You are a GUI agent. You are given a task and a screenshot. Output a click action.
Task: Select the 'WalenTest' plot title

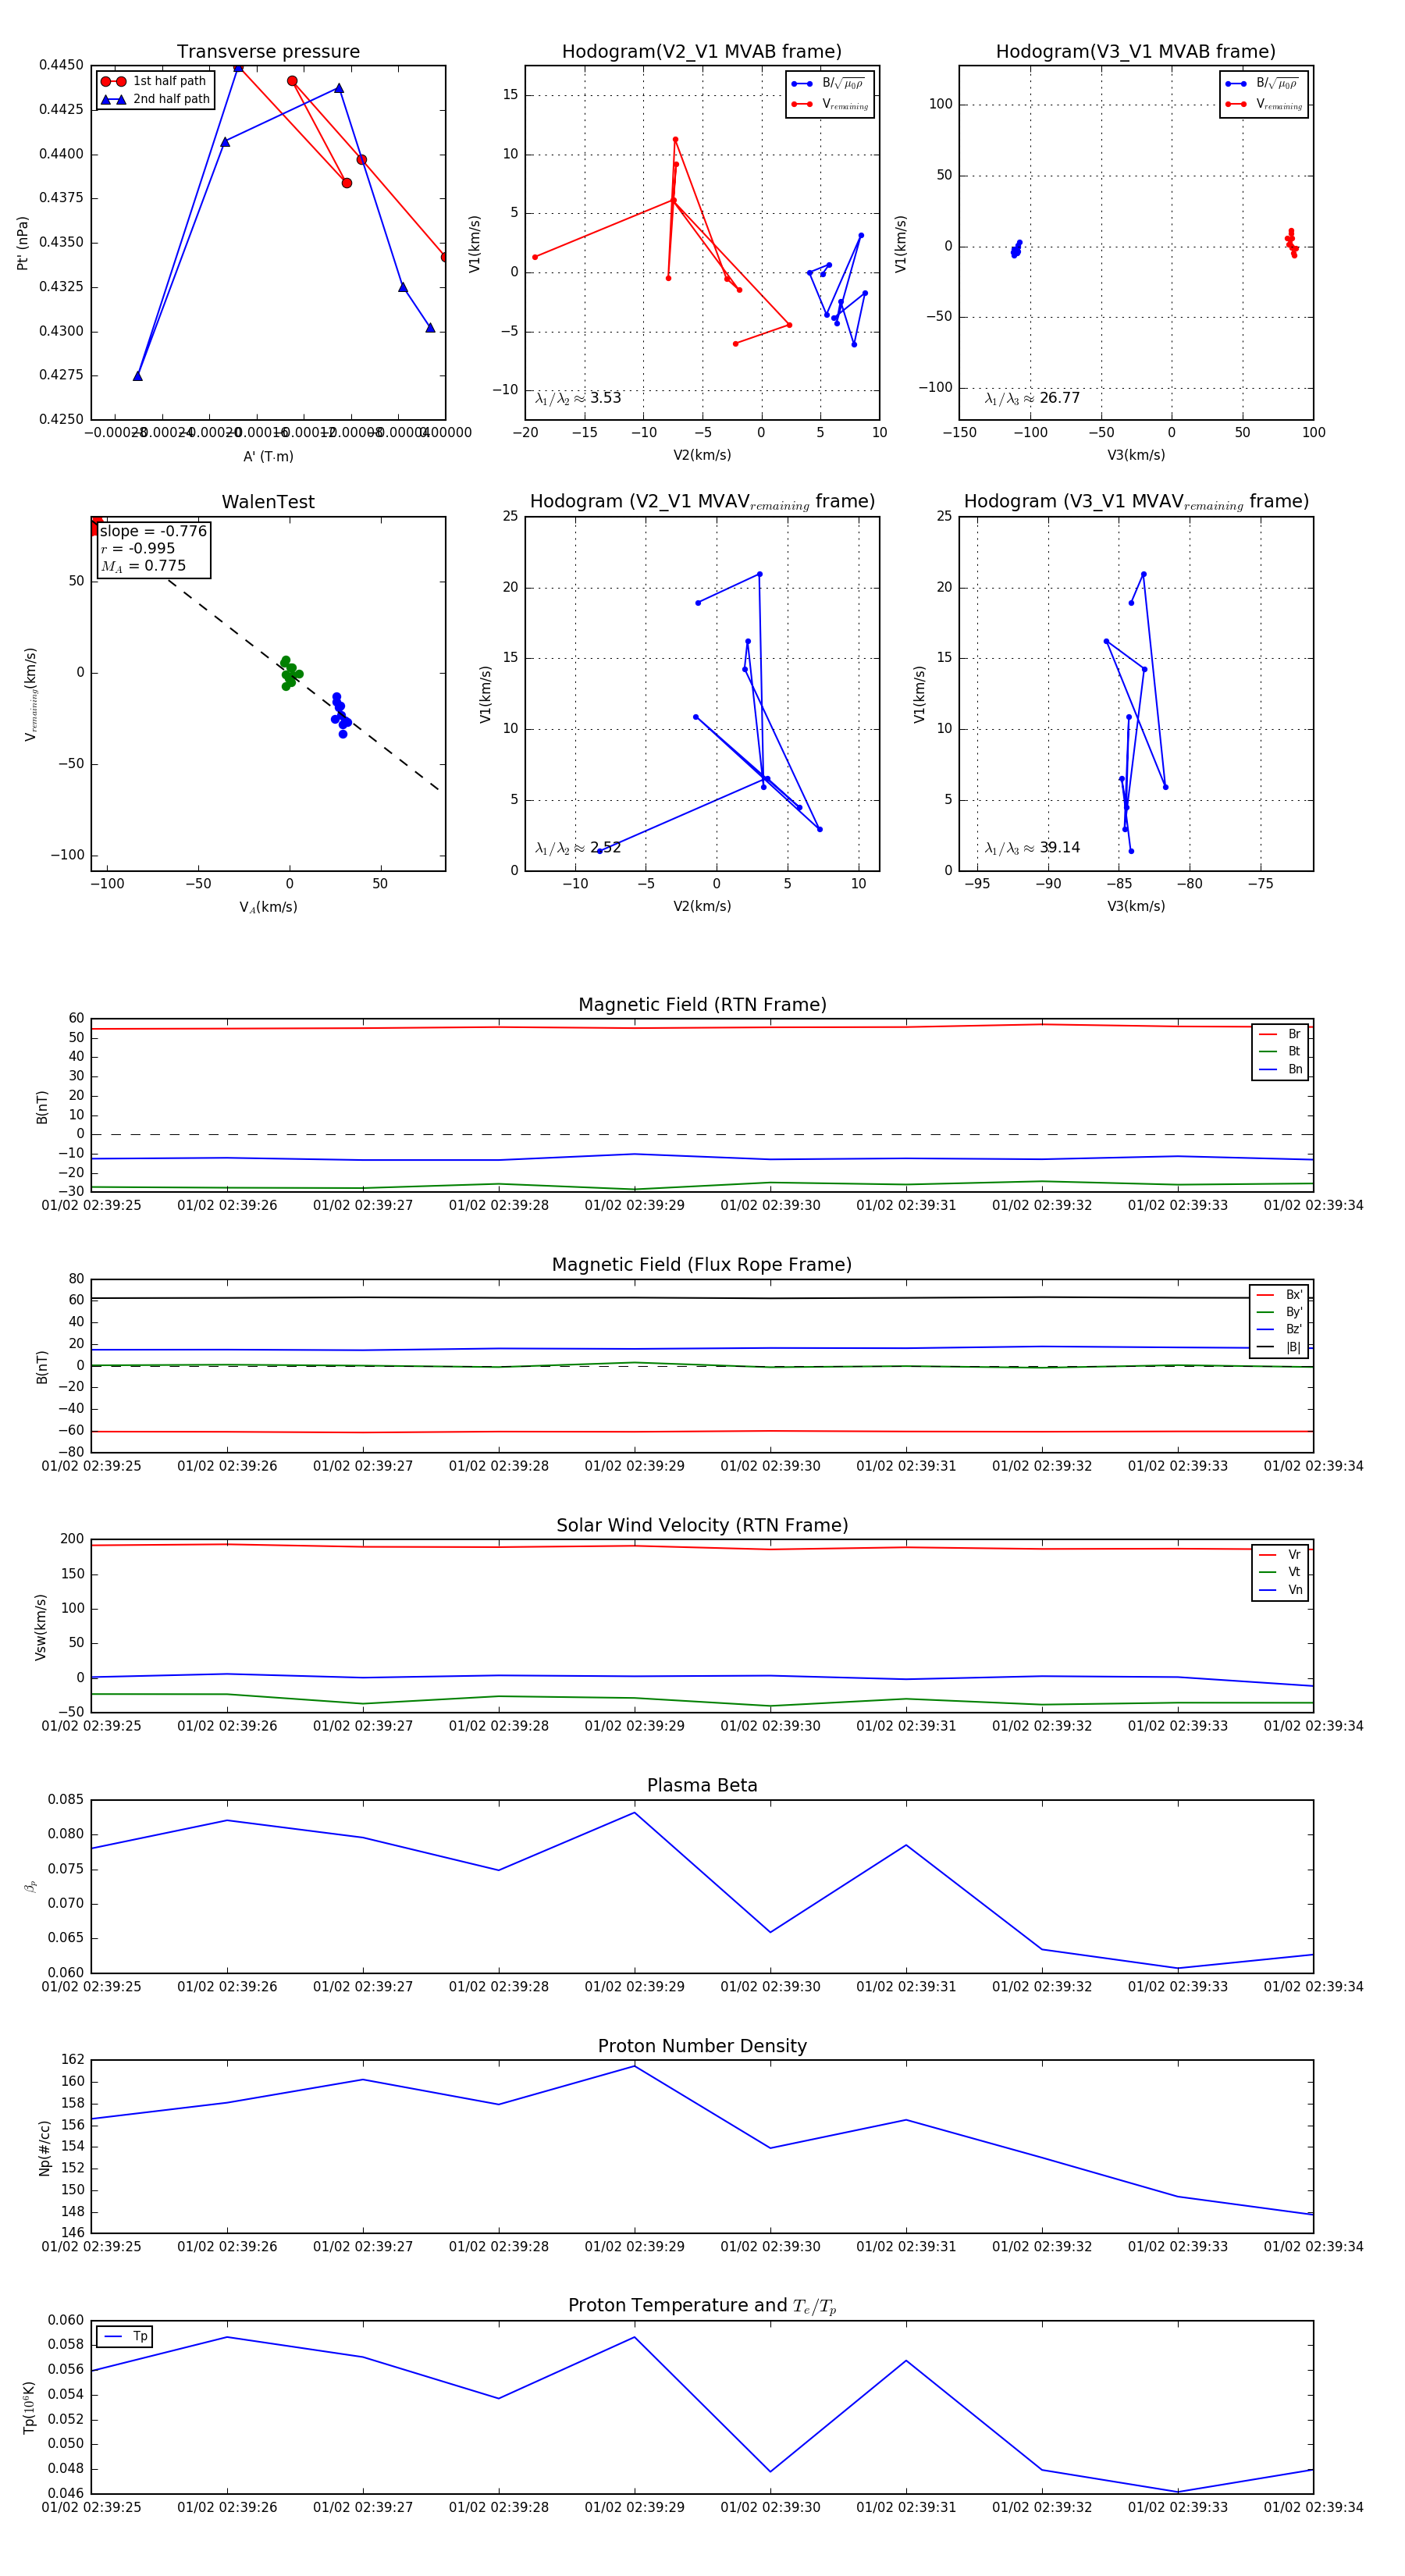(x=268, y=502)
